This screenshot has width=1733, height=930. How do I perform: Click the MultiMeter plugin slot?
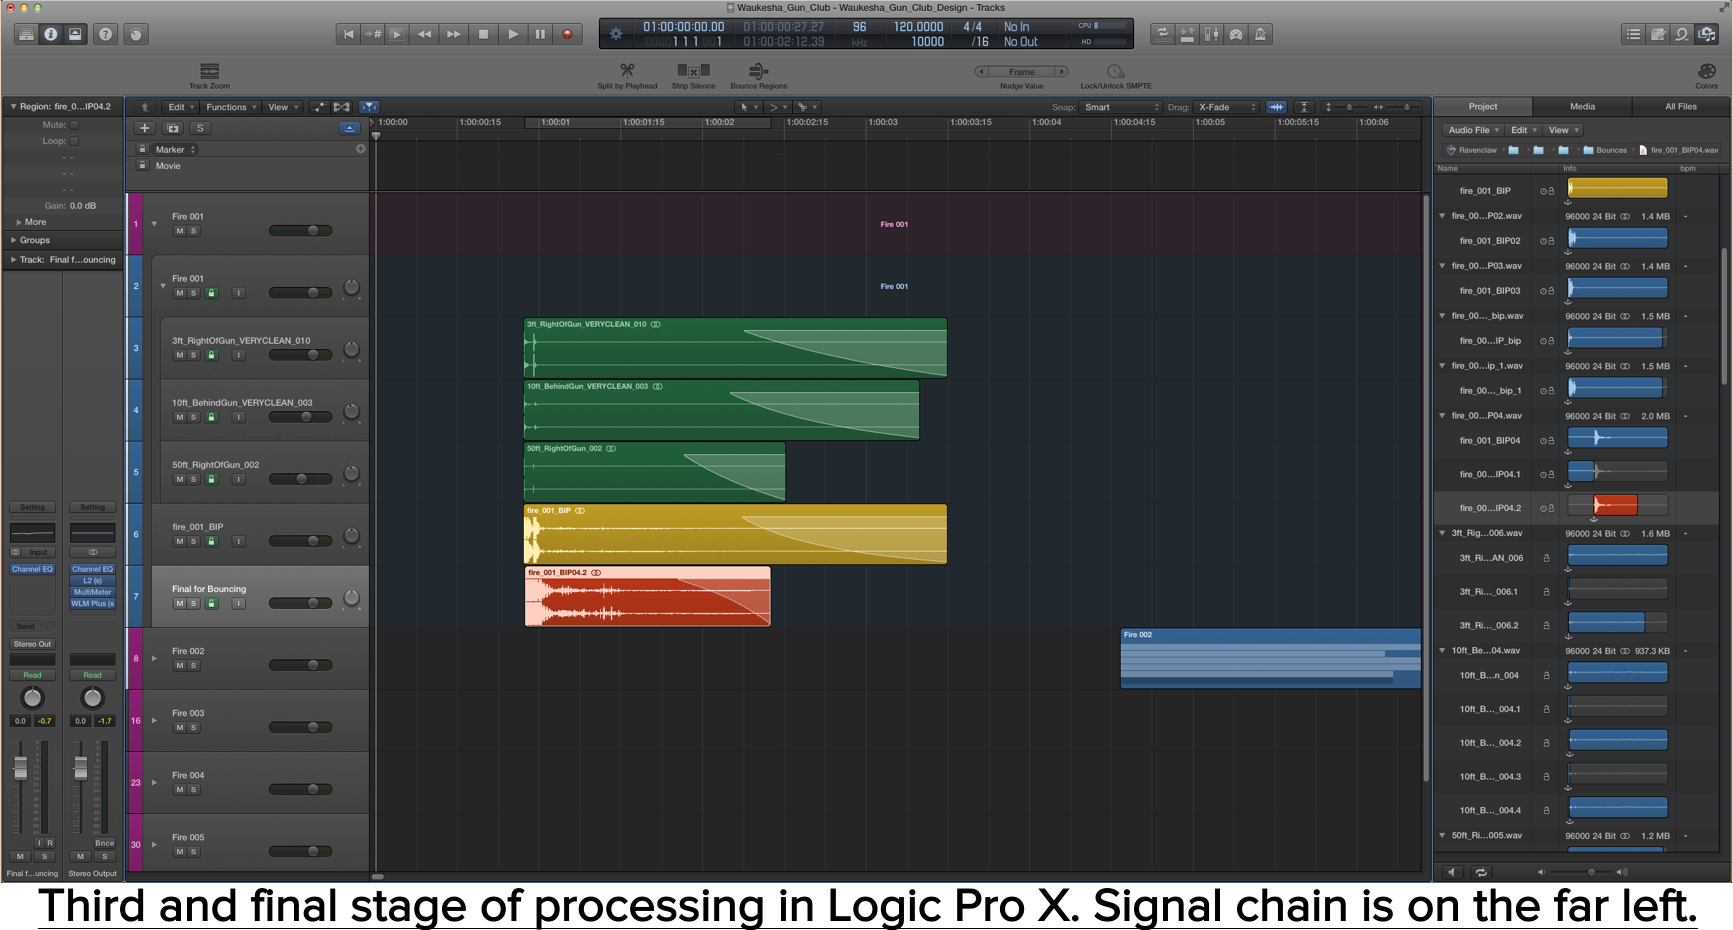[92, 592]
